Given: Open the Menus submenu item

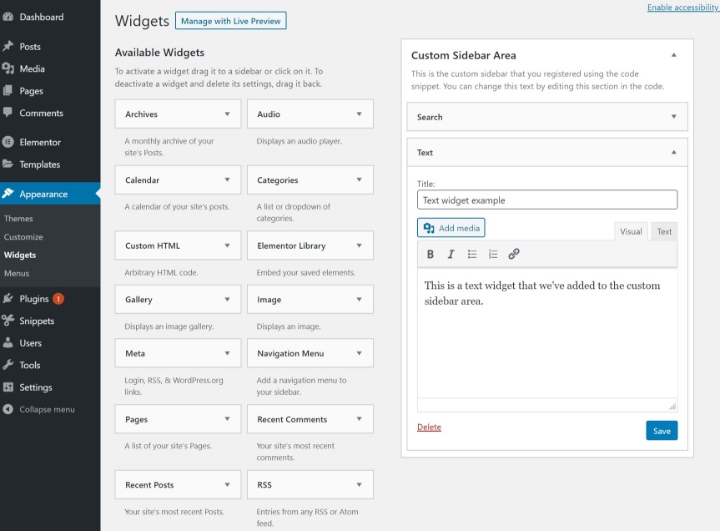Looking at the screenshot, I should (17, 273).
